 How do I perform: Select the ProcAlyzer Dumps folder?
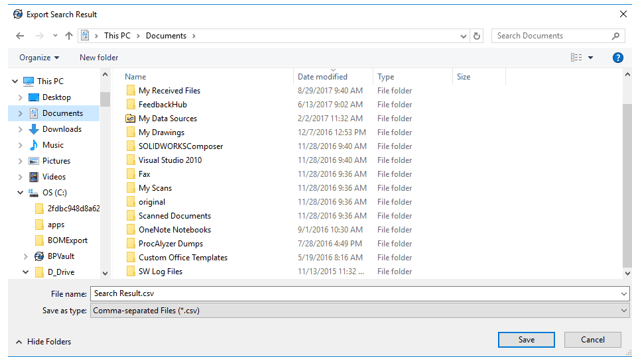[x=170, y=244]
